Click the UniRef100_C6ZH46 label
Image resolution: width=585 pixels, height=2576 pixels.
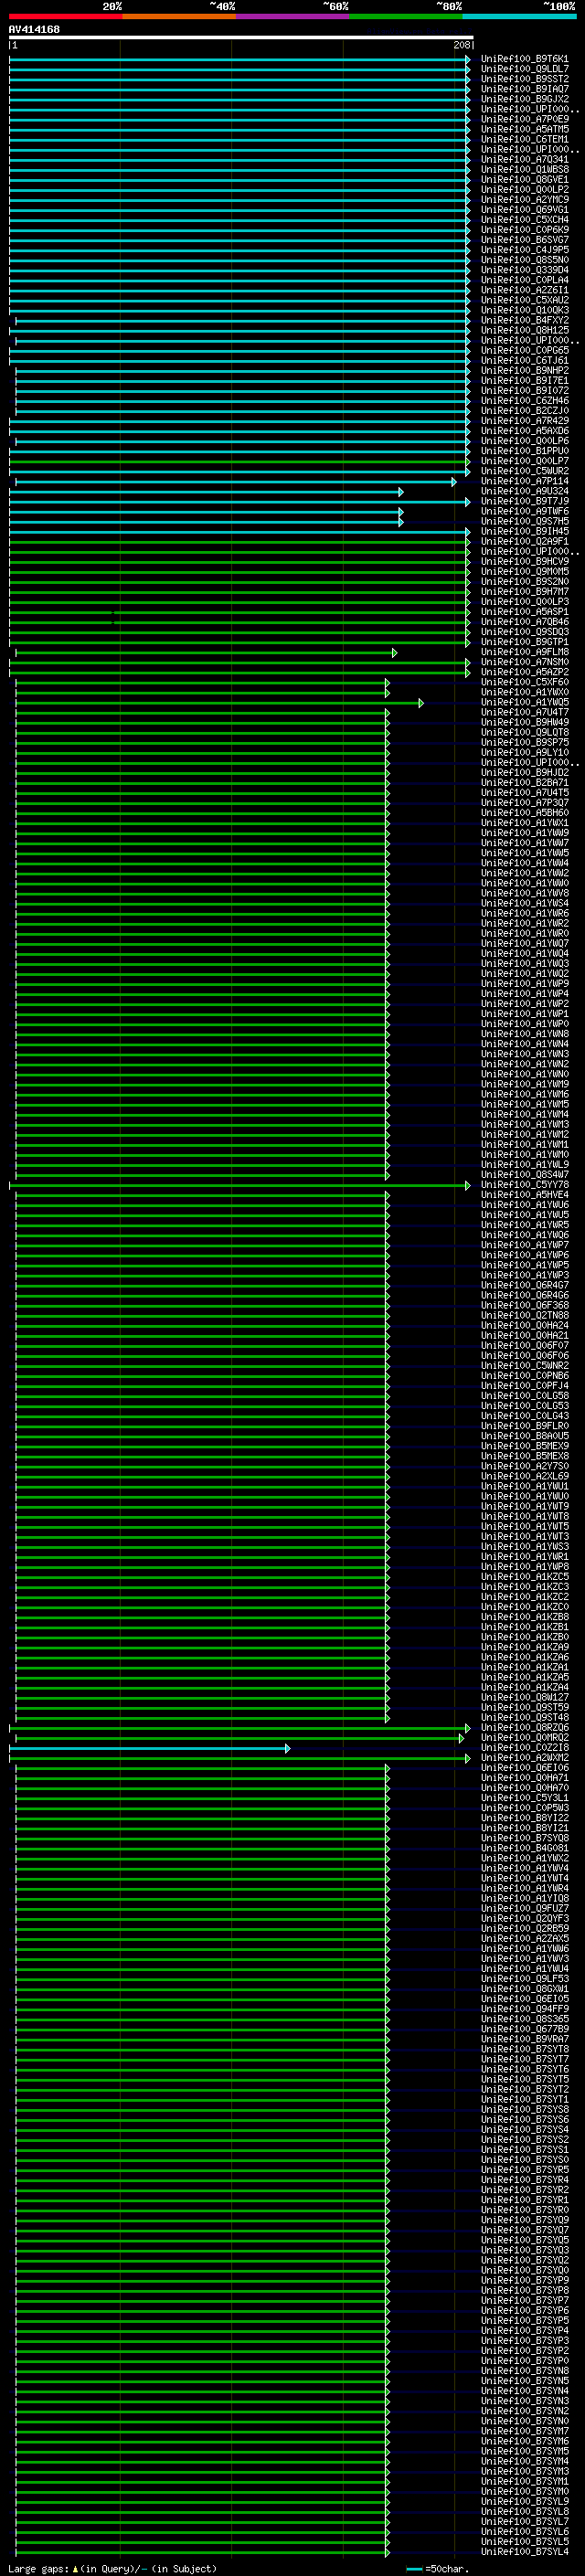(525, 401)
